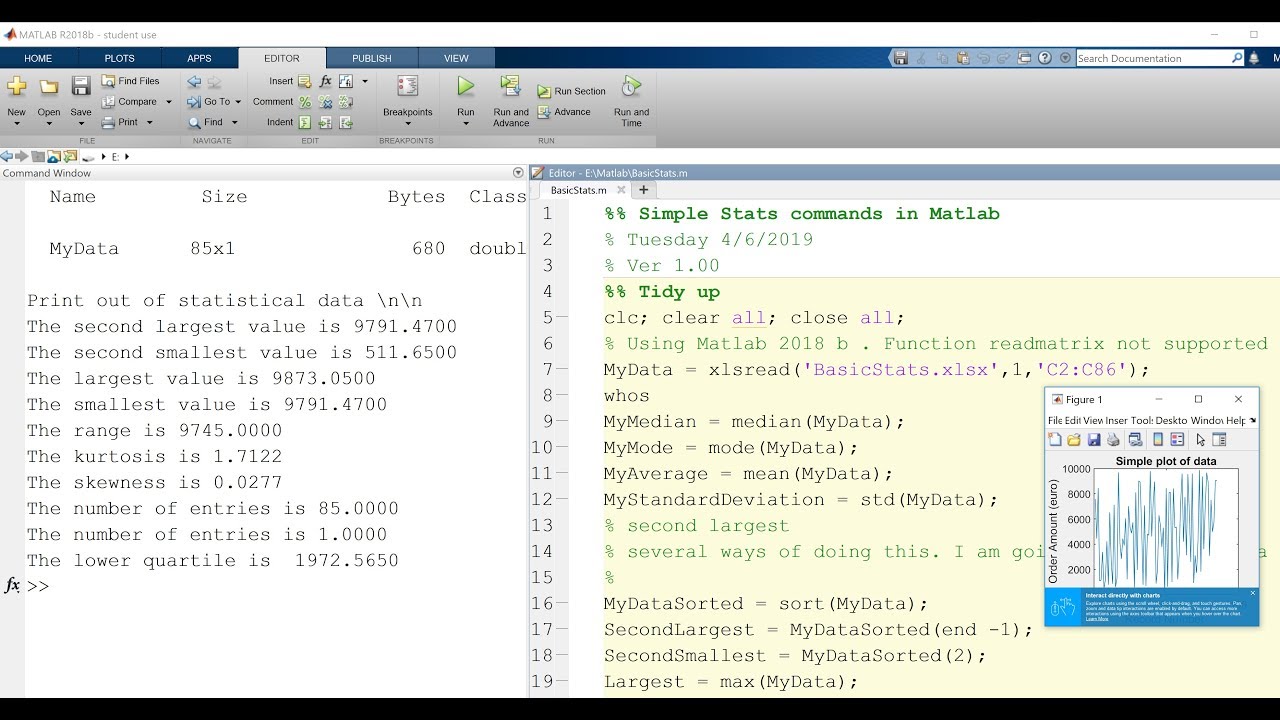Click the Save floppy disk icon in the ribbon

tap(81, 87)
